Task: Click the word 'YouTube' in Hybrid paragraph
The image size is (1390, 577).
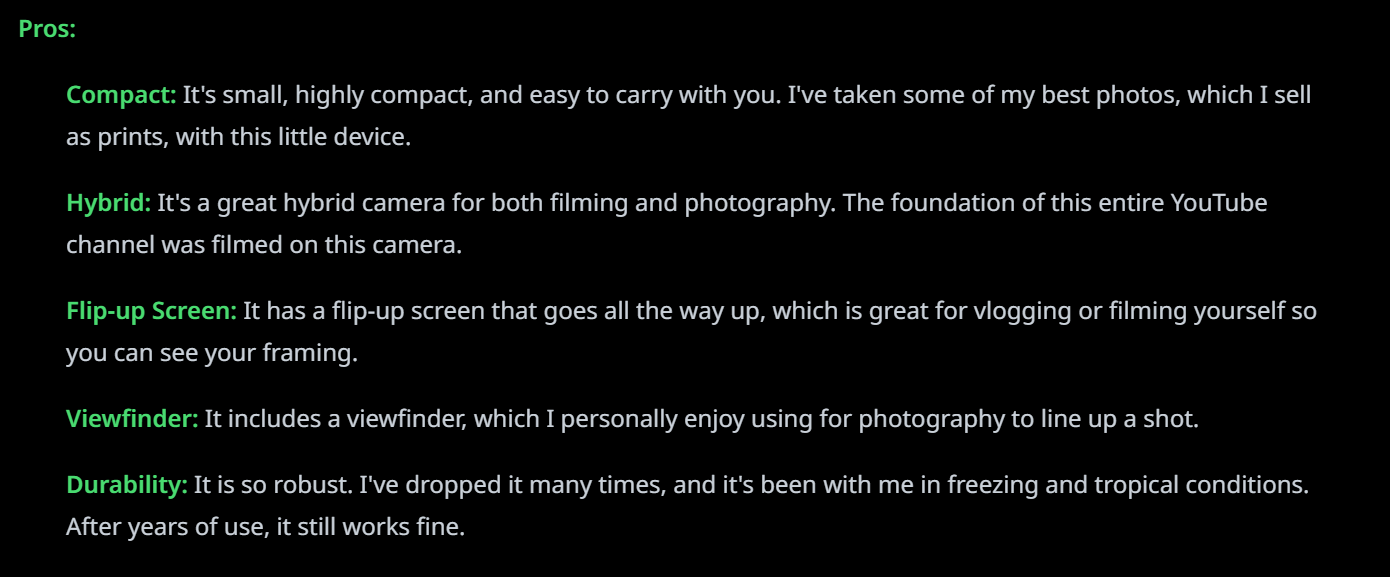Action: coord(1218,204)
